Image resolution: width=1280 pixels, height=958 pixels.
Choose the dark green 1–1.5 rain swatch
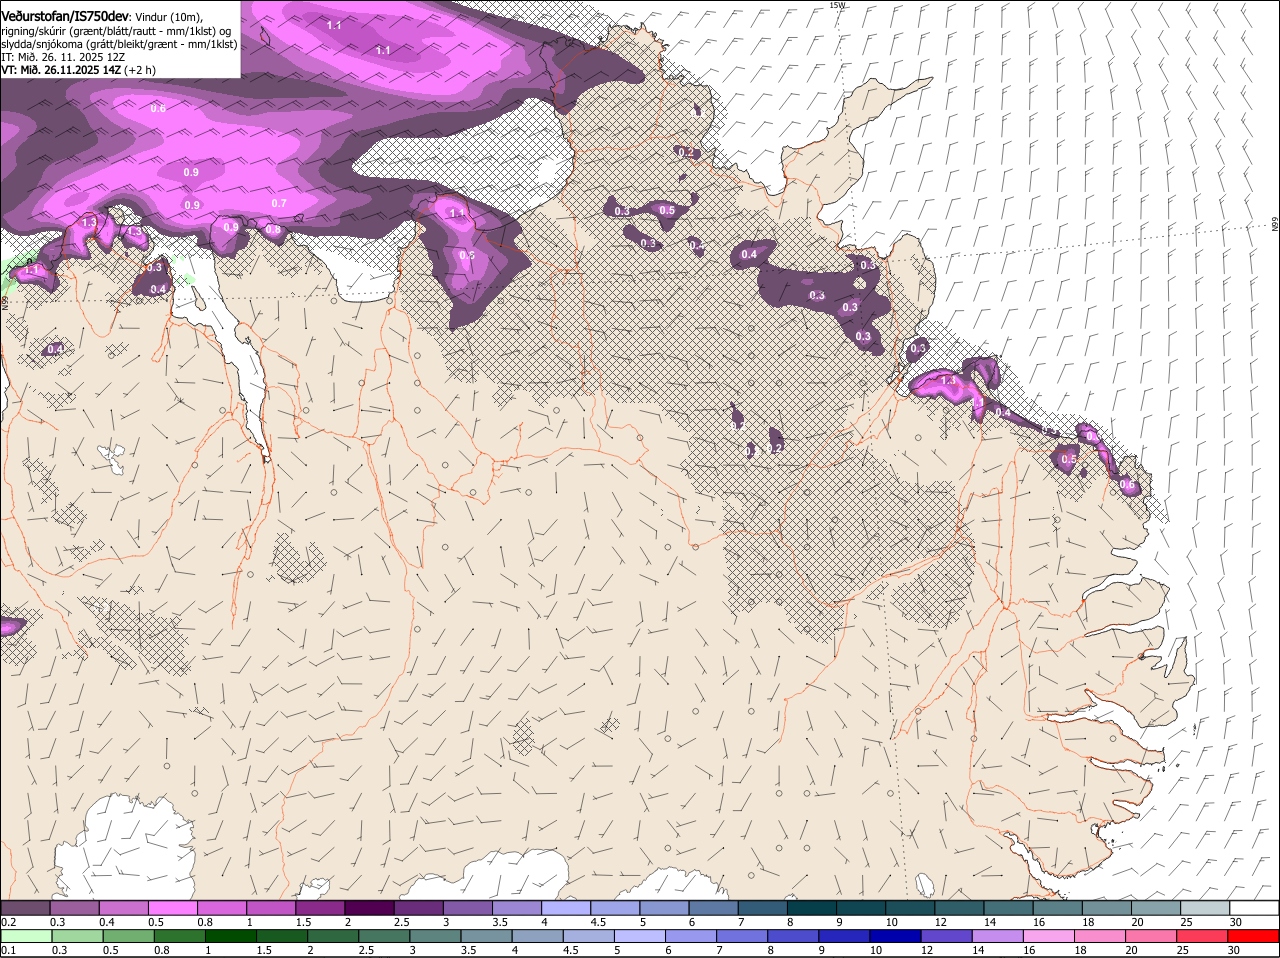(x=230, y=936)
